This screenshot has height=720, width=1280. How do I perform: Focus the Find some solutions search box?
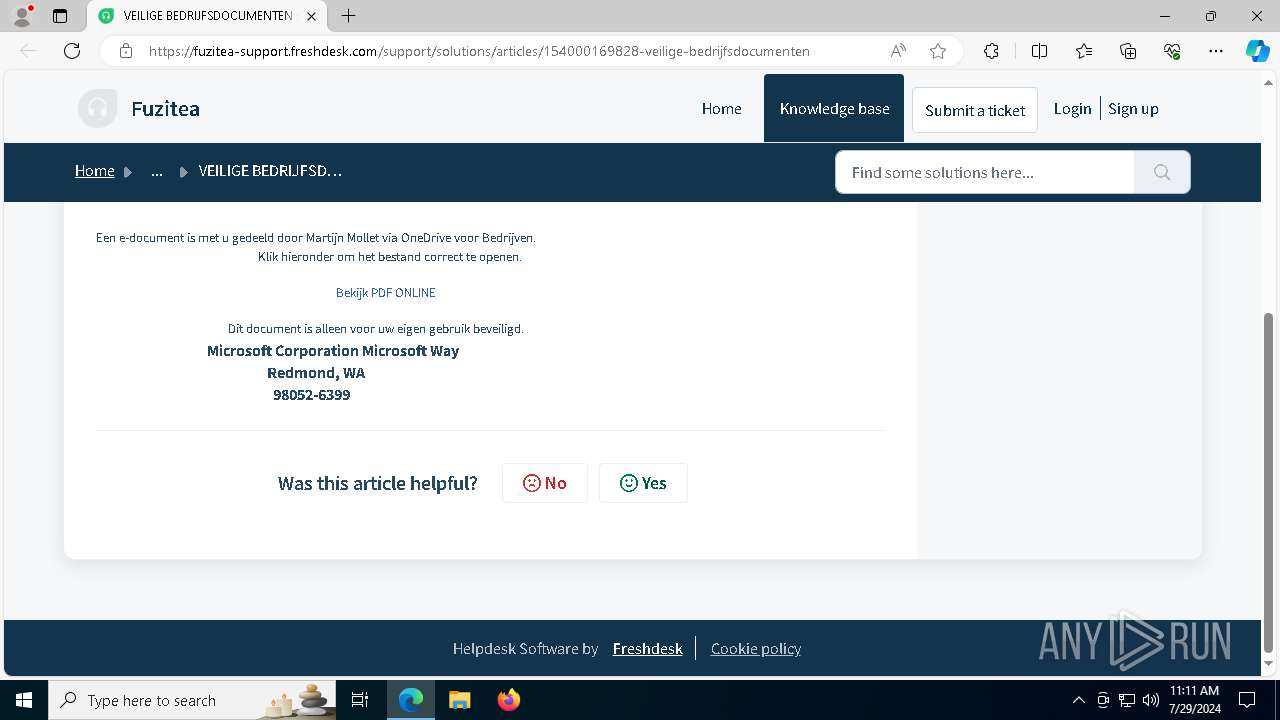985,172
